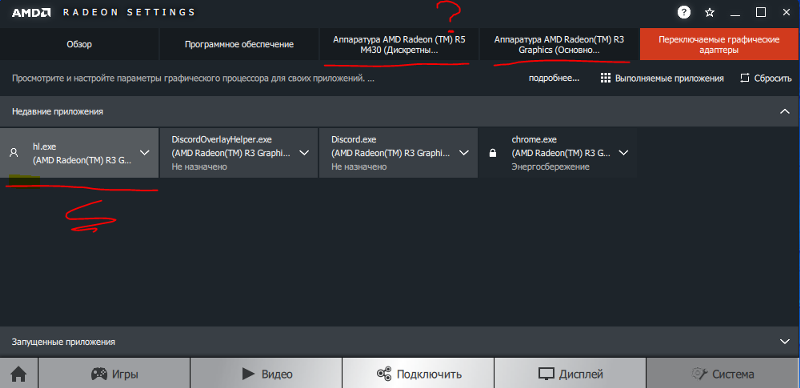The image size is (800, 388).
Task: Click the Просмотрите и настройте description text
Action: click(193, 79)
